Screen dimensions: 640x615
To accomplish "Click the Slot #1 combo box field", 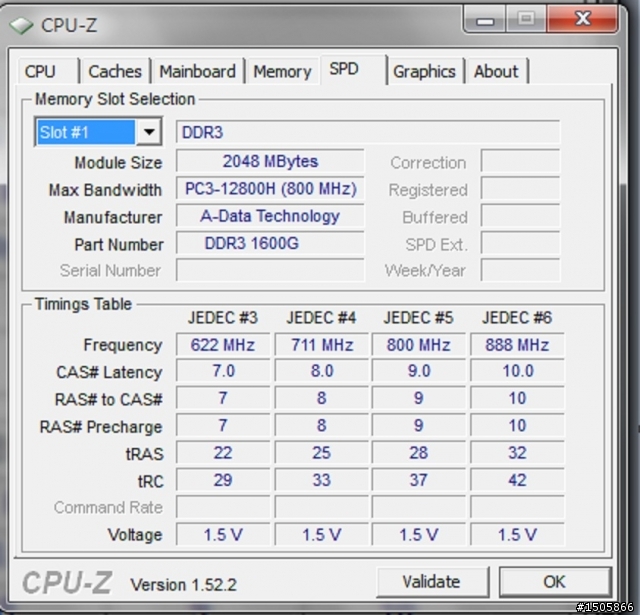I will pos(98,132).
